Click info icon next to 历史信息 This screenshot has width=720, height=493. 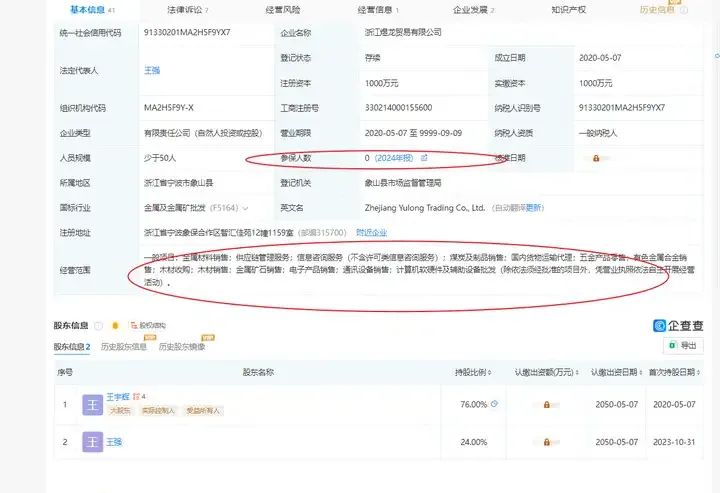tap(684, 10)
